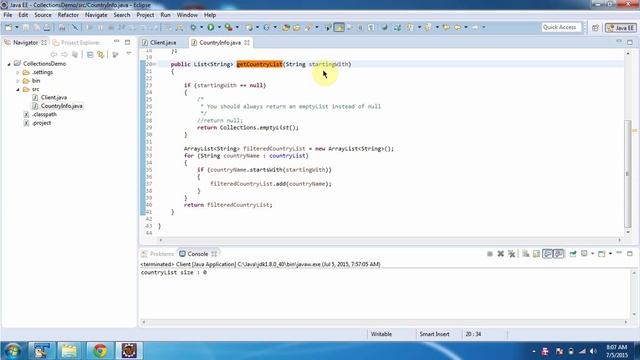640x360 pixels.
Task: Run the program with the green Run button
Action: [211, 27]
